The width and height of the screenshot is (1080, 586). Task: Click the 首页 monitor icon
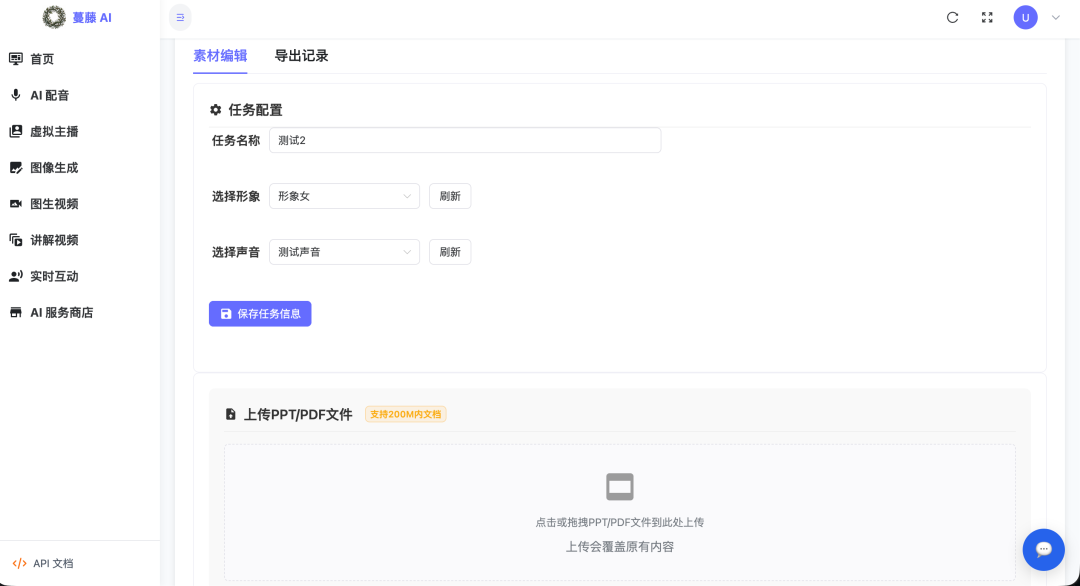[16, 59]
